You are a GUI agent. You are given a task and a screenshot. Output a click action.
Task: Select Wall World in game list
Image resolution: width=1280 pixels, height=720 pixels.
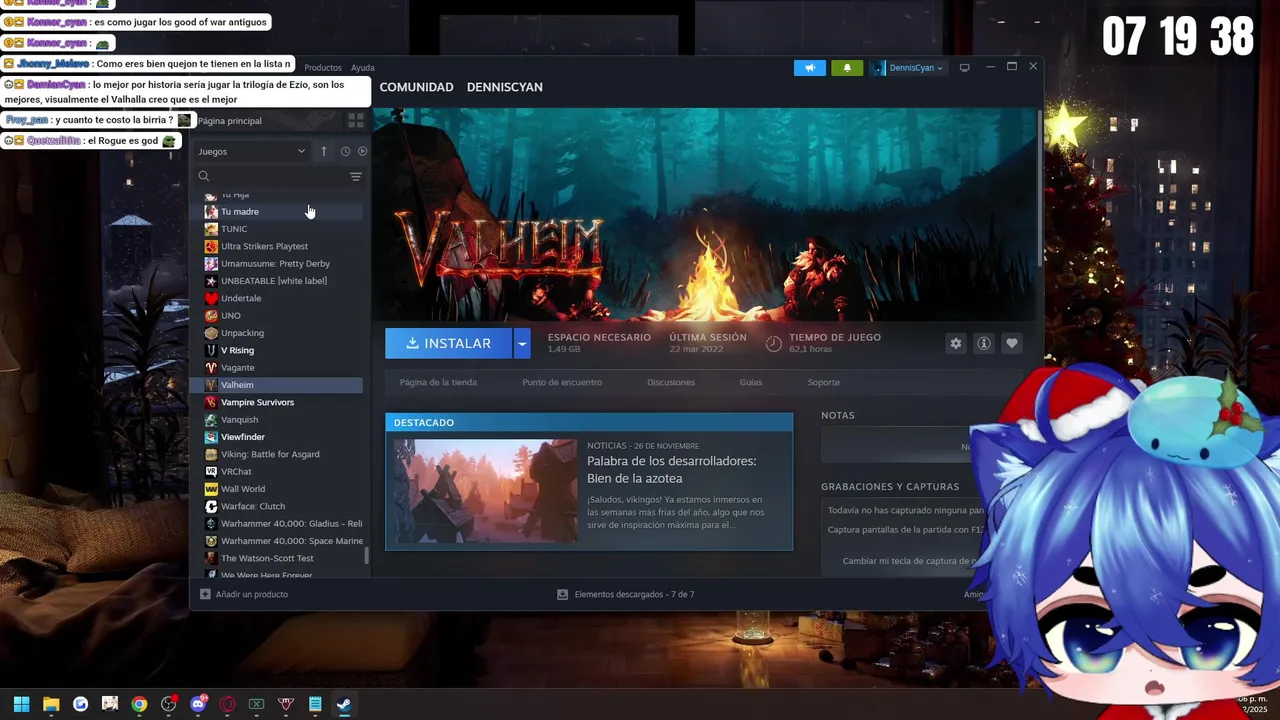pos(276,489)
